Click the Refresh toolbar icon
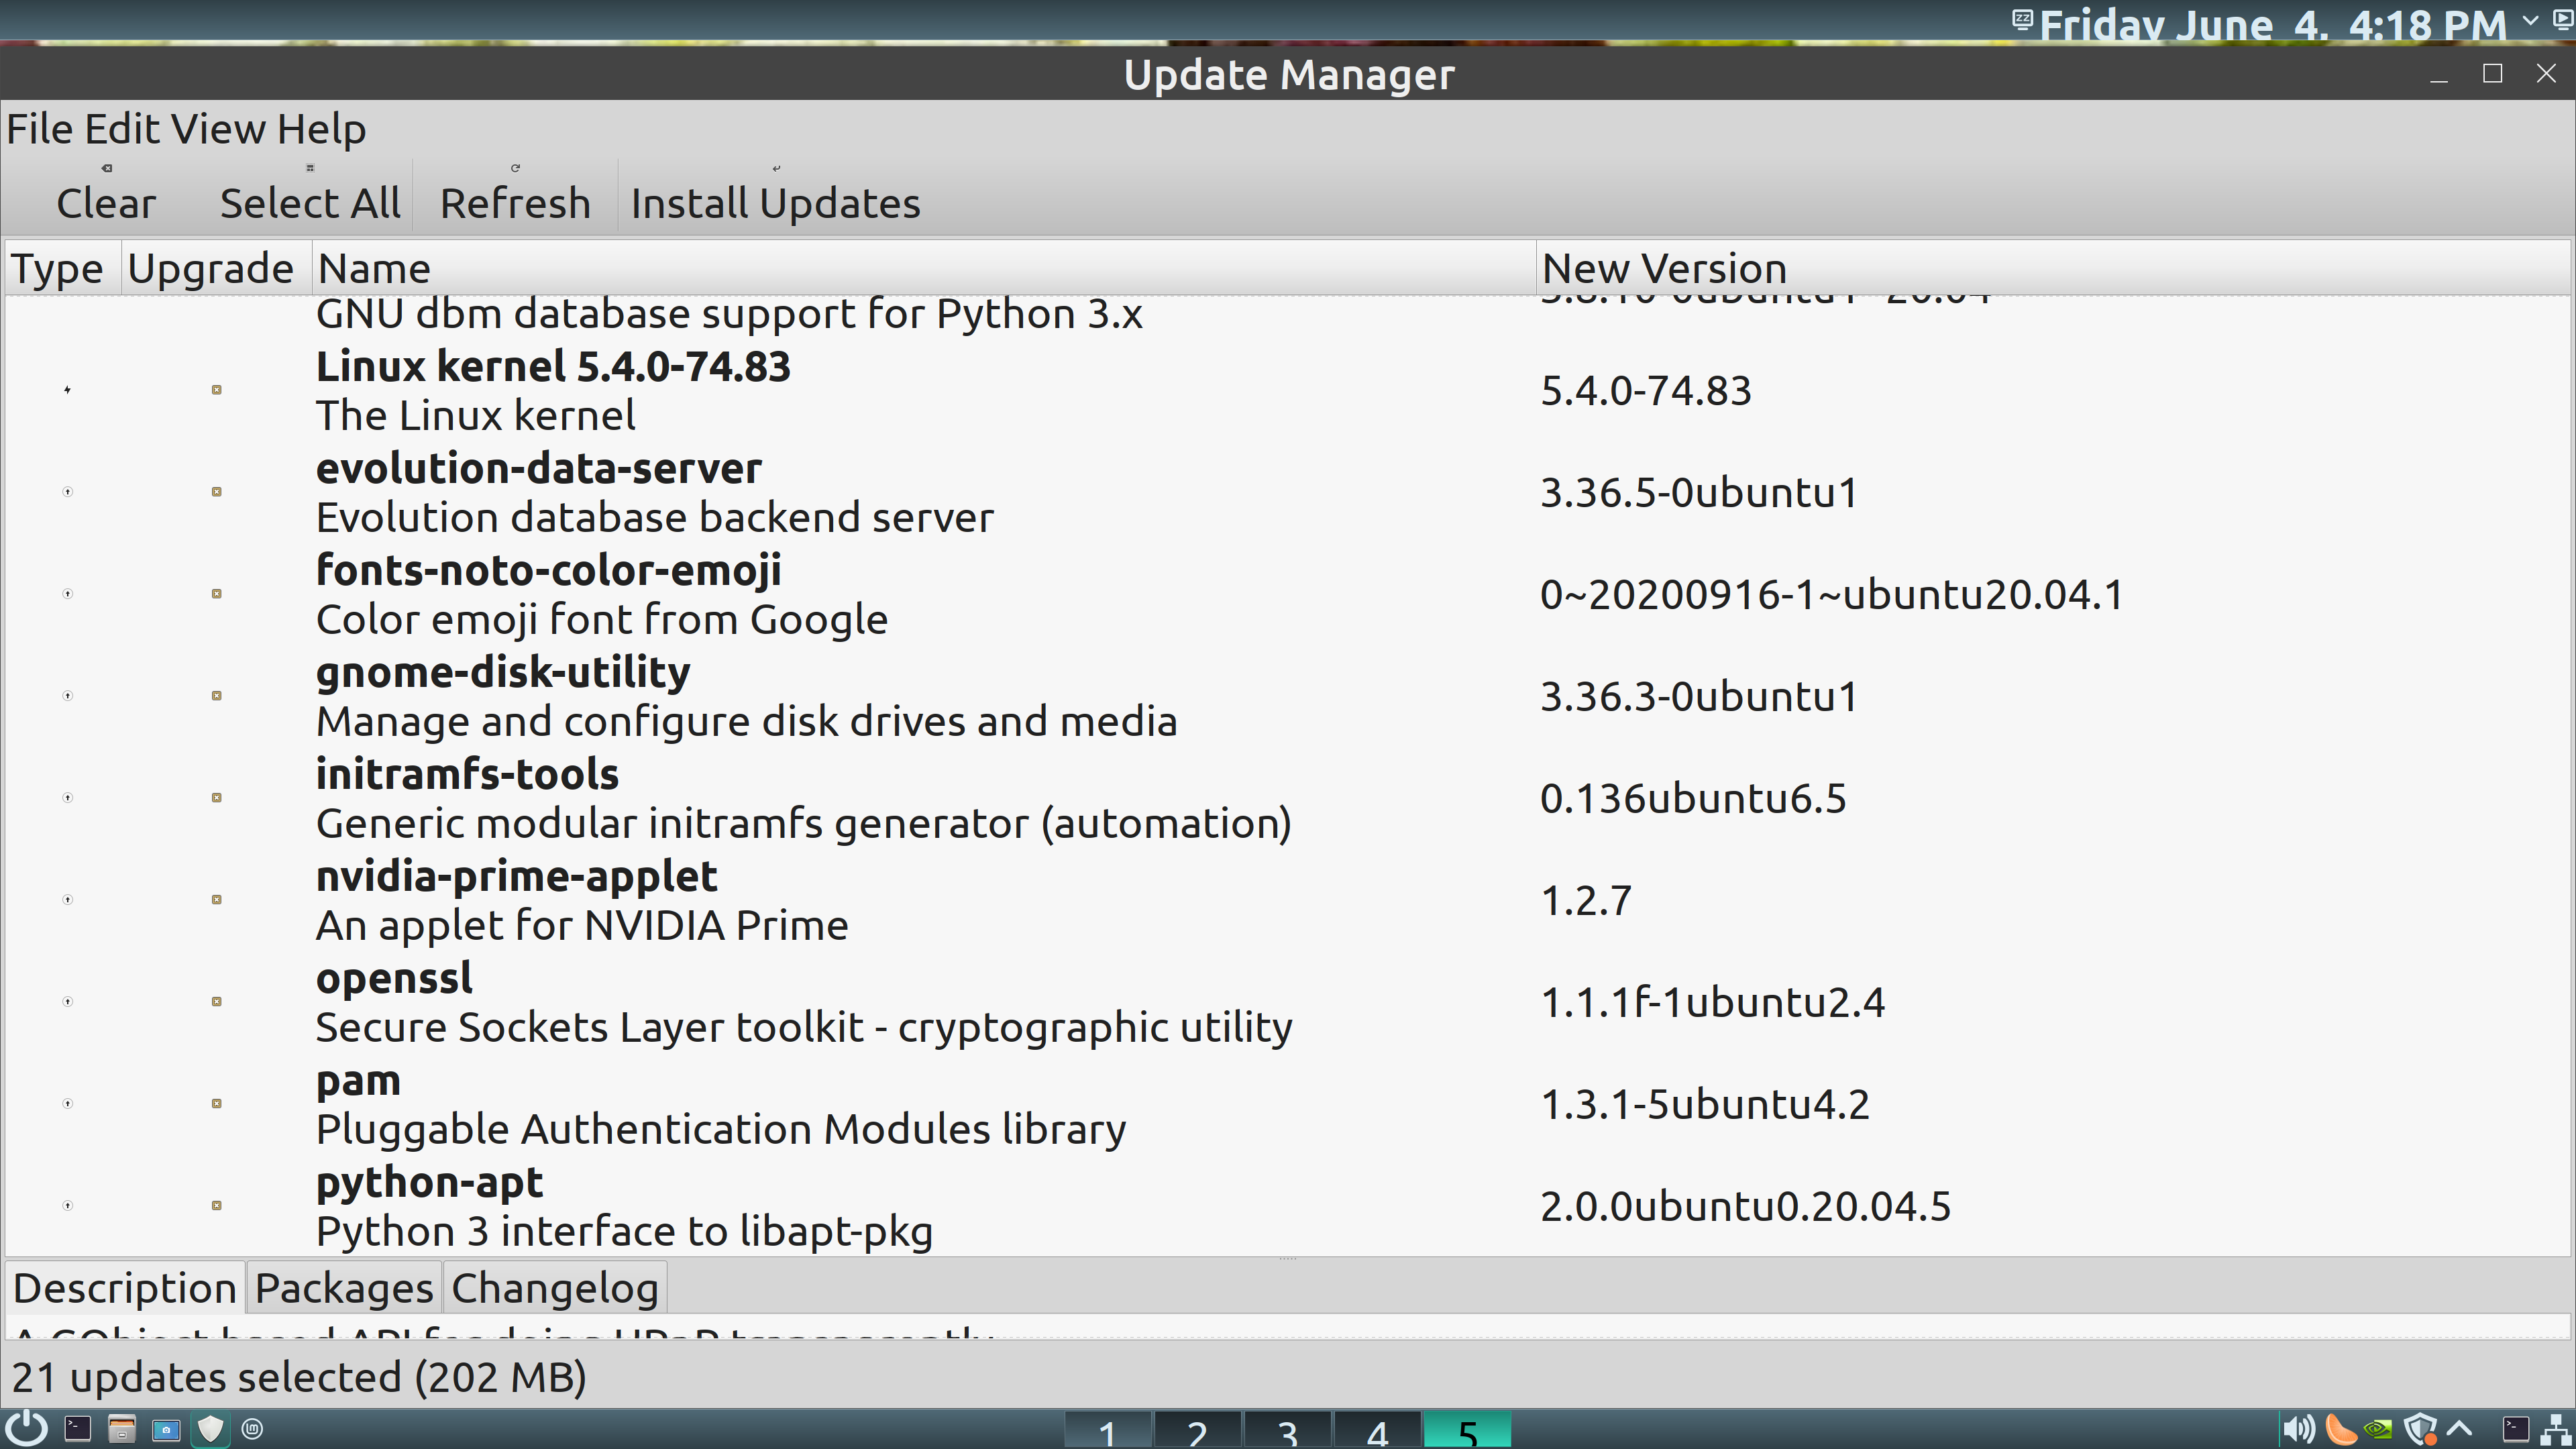2576x1449 pixels. pyautogui.click(x=516, y=168)
